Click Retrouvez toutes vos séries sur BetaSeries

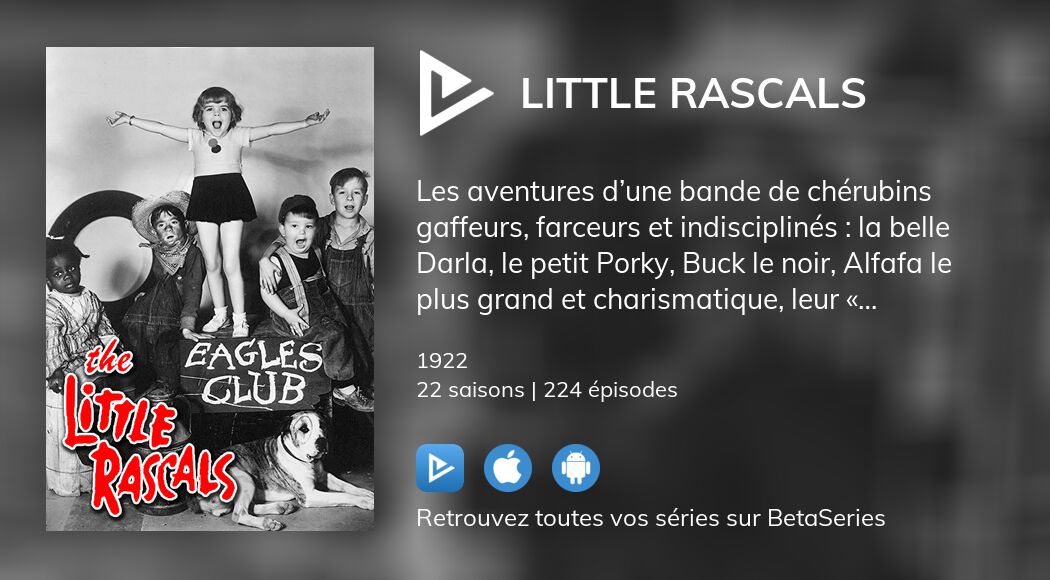pos(651,518)
